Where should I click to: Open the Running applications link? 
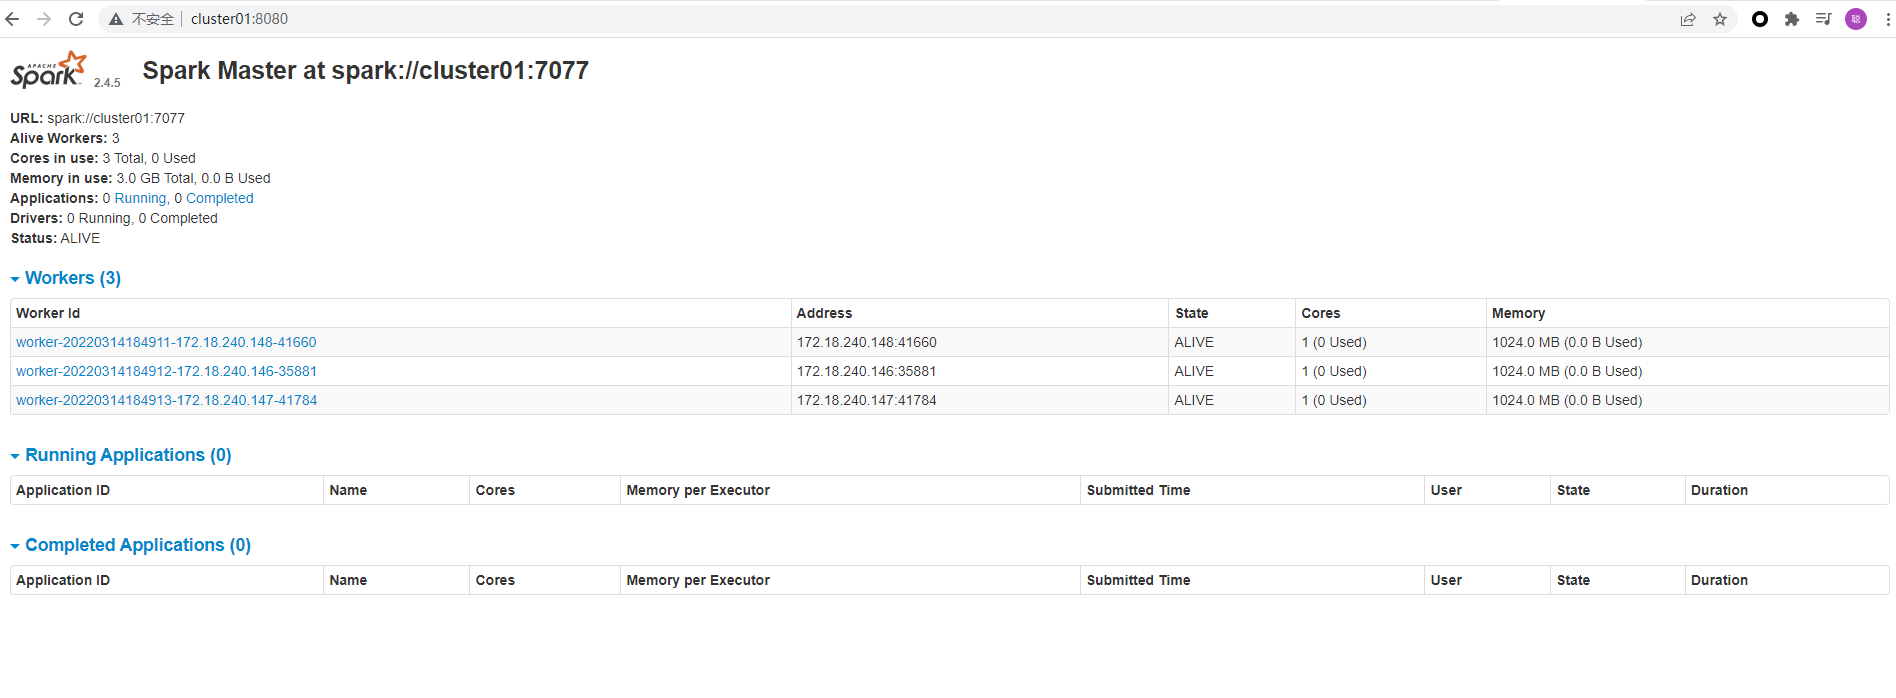click(140, 198)
